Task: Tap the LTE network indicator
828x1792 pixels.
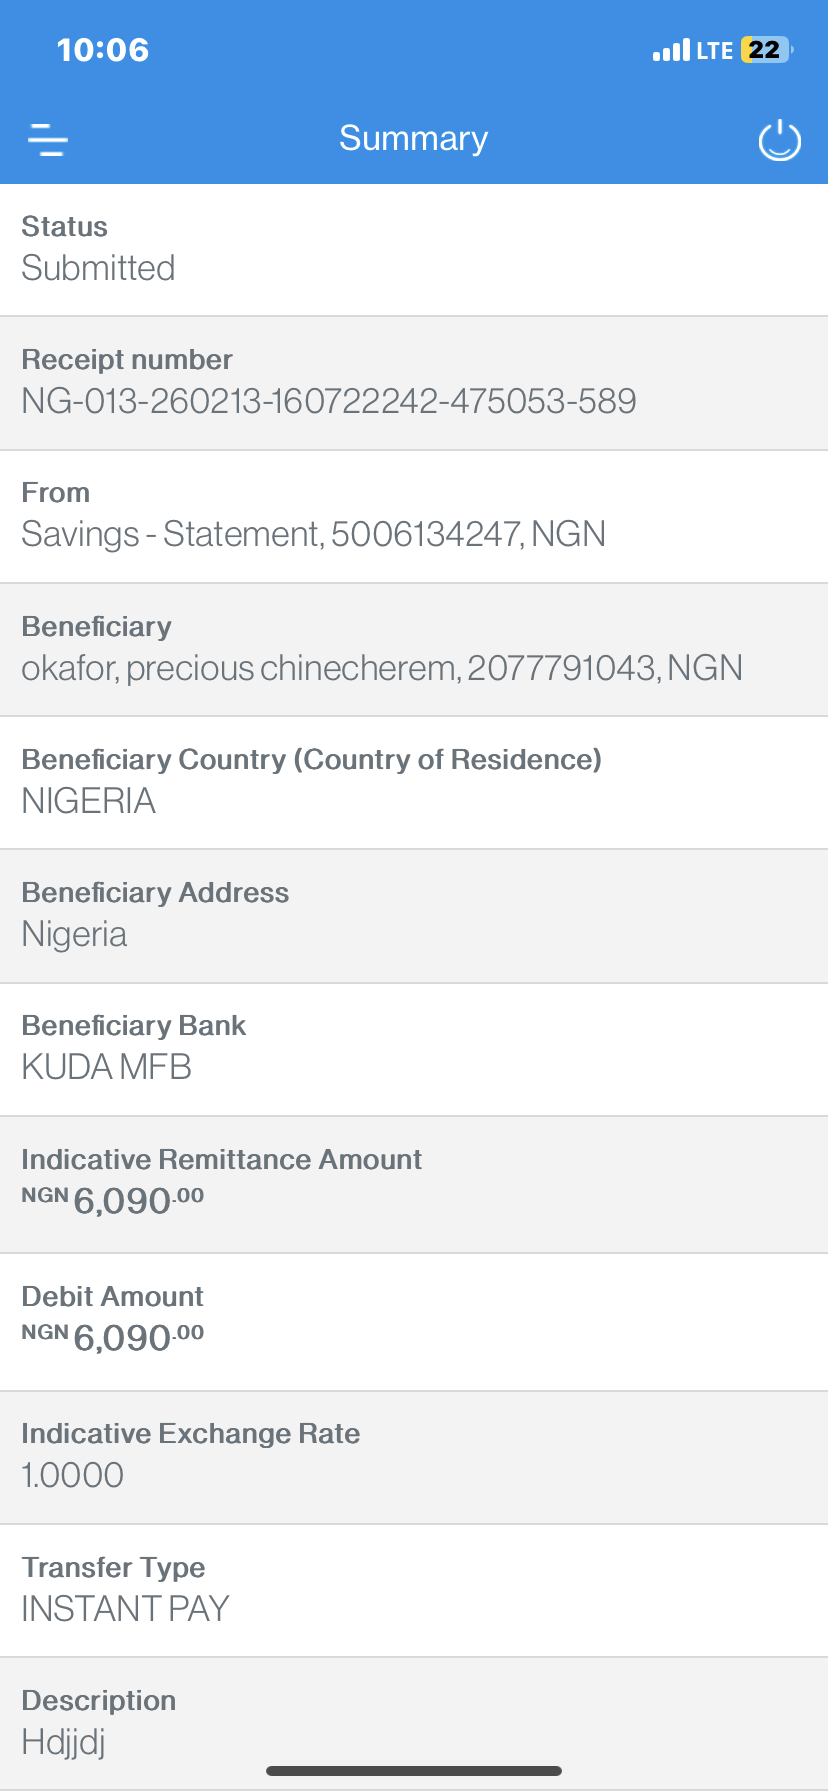Action: pyautogui.click(x=715, y=50)
